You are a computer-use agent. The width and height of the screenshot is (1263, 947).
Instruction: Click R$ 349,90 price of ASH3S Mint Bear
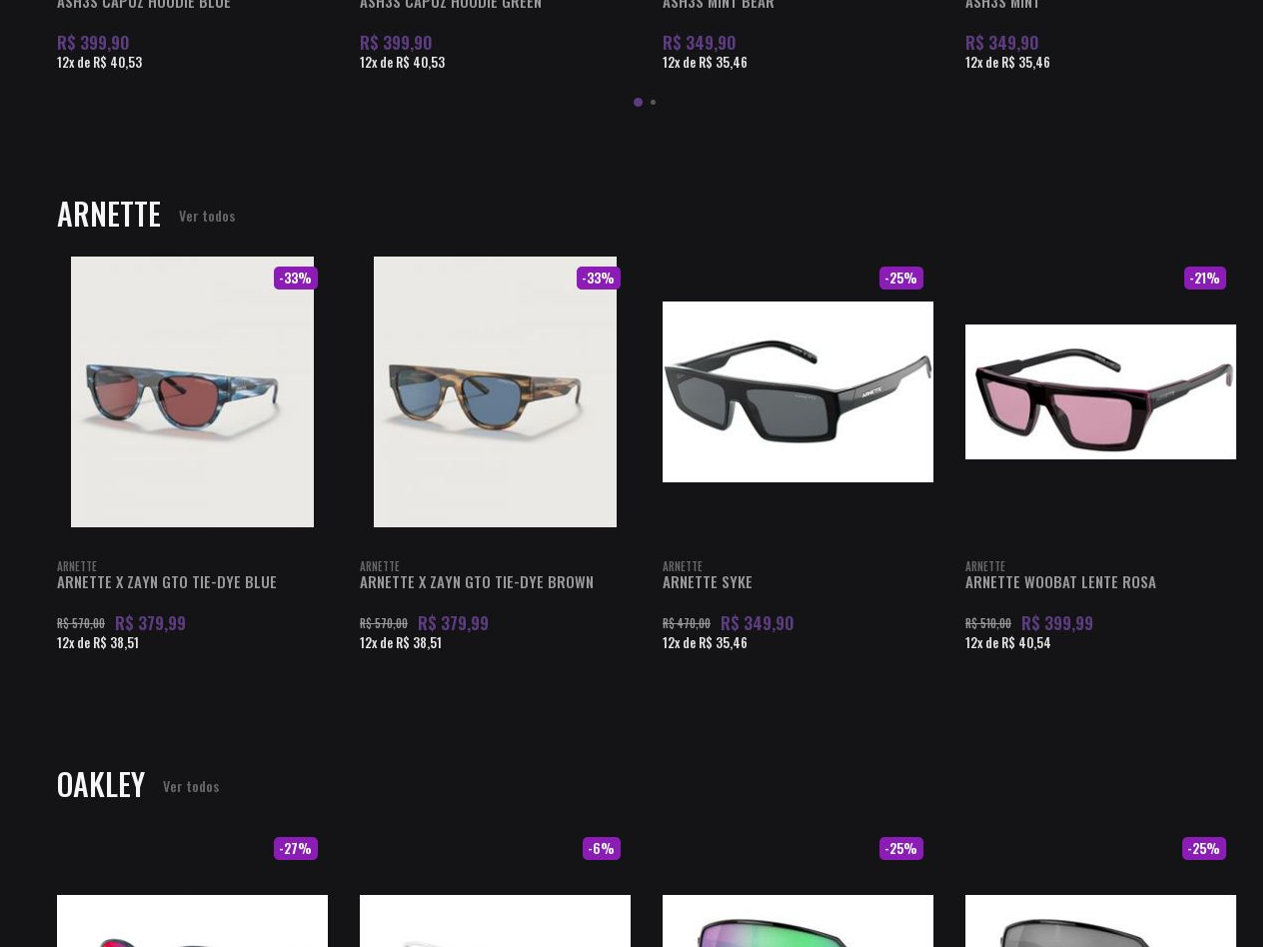699,43
